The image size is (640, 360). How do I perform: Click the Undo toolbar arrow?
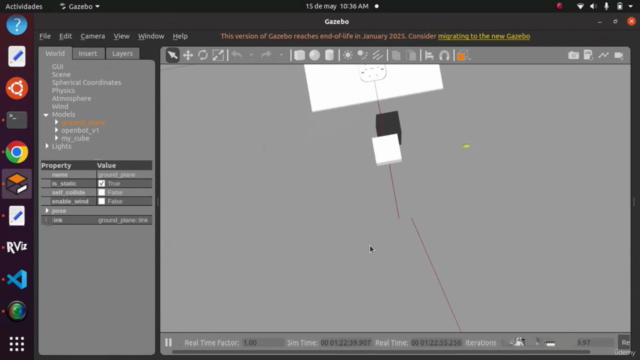[x=237, y=55]
